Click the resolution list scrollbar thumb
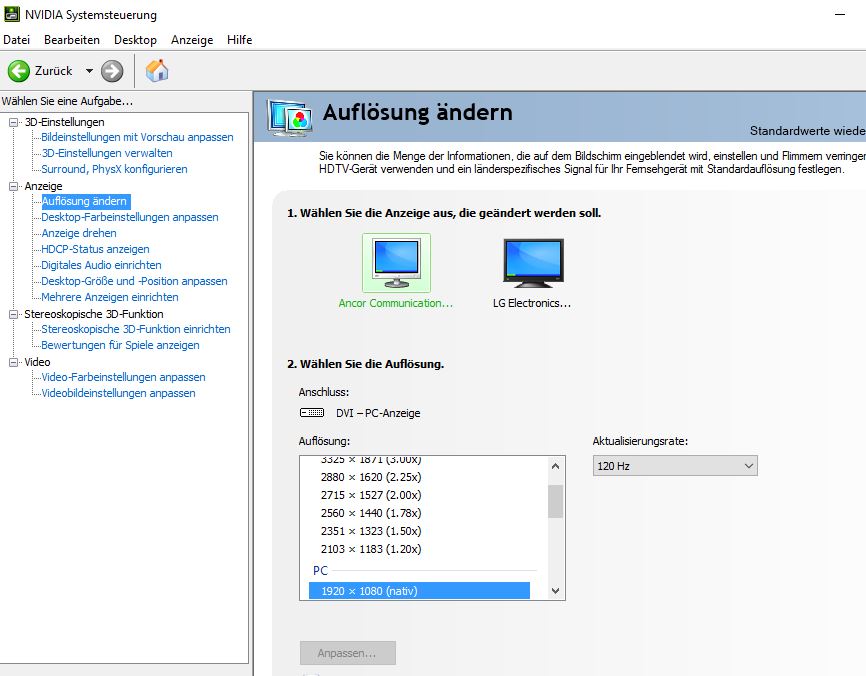Image resolution: width=866 pixels, height=676 pixels. point(556,501)
